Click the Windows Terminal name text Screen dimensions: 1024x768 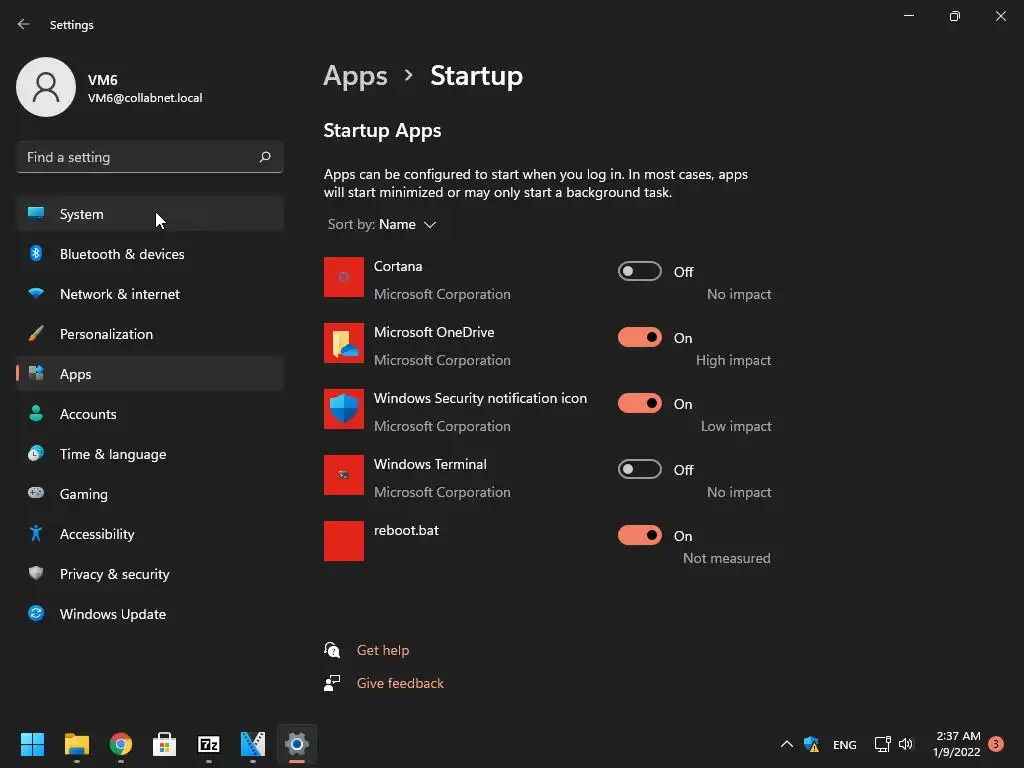point(430,464)
